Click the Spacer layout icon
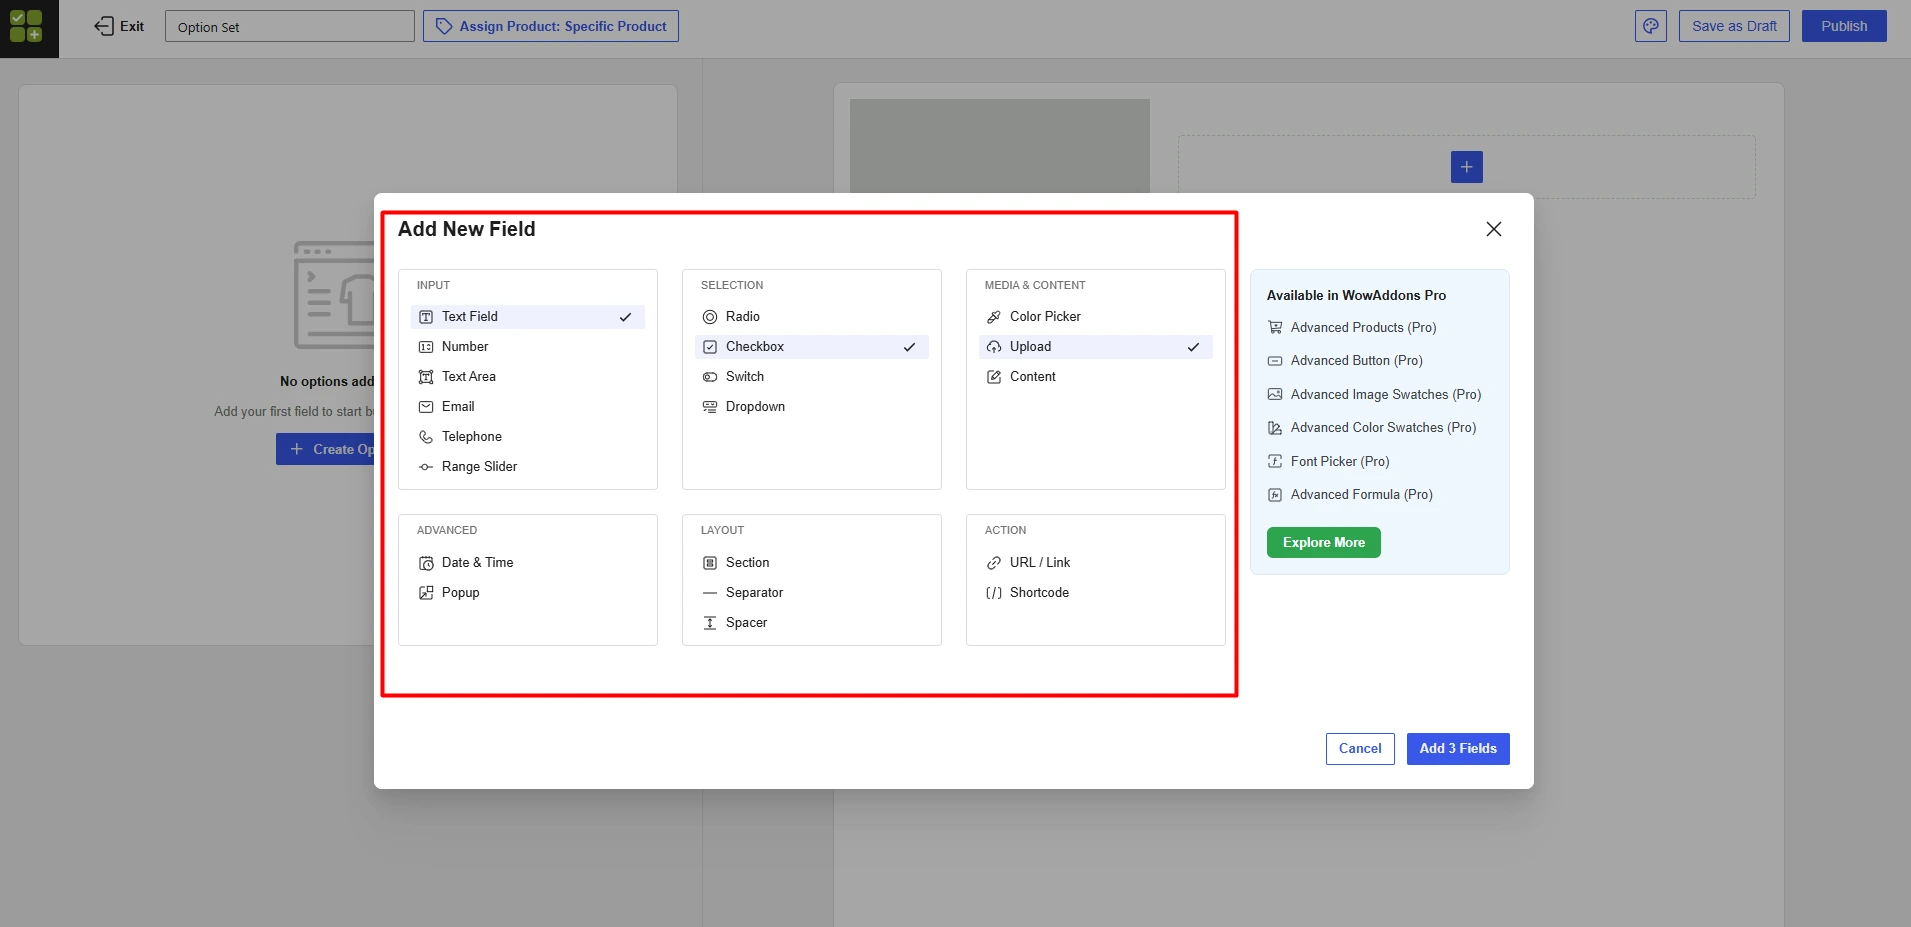This screenshot has width=1911, height=927. pyautogui.click(x=710, y=623)
